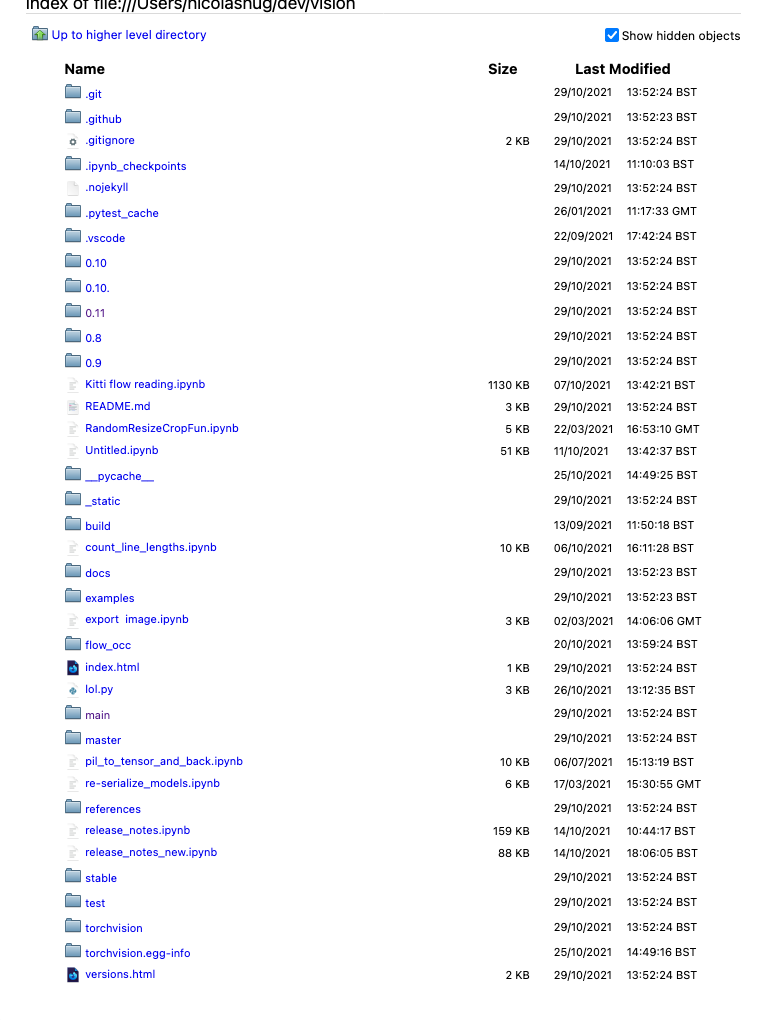The image size is (762, 1020).
Task: Click the up-directory folder arrow icon
Action: [x=40, y=33]
